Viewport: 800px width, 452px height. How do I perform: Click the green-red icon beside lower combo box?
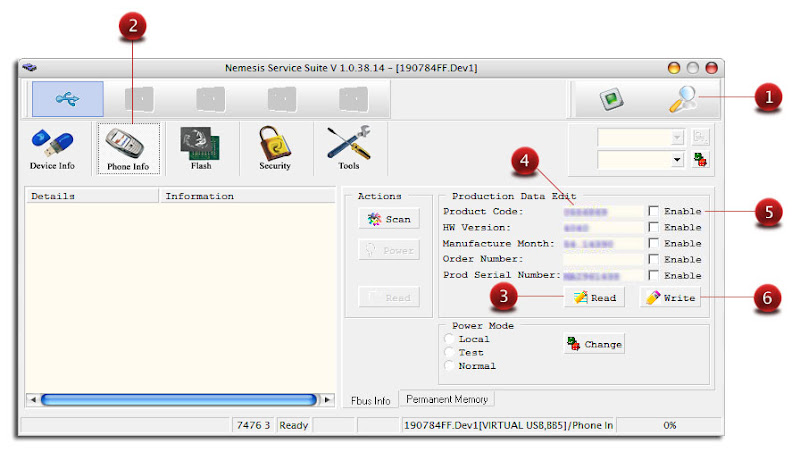click(x=701, y=160)
